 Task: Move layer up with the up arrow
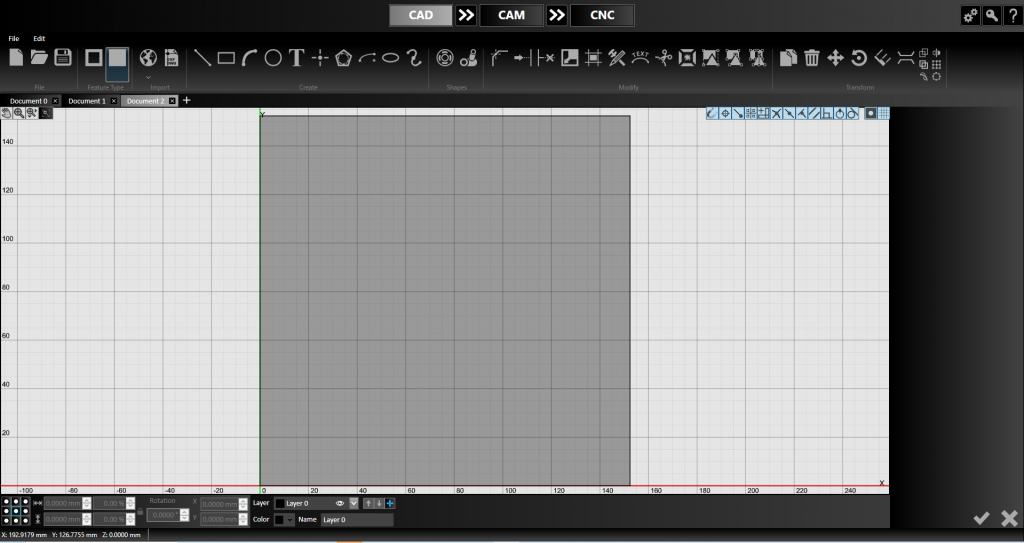[368, 503]
